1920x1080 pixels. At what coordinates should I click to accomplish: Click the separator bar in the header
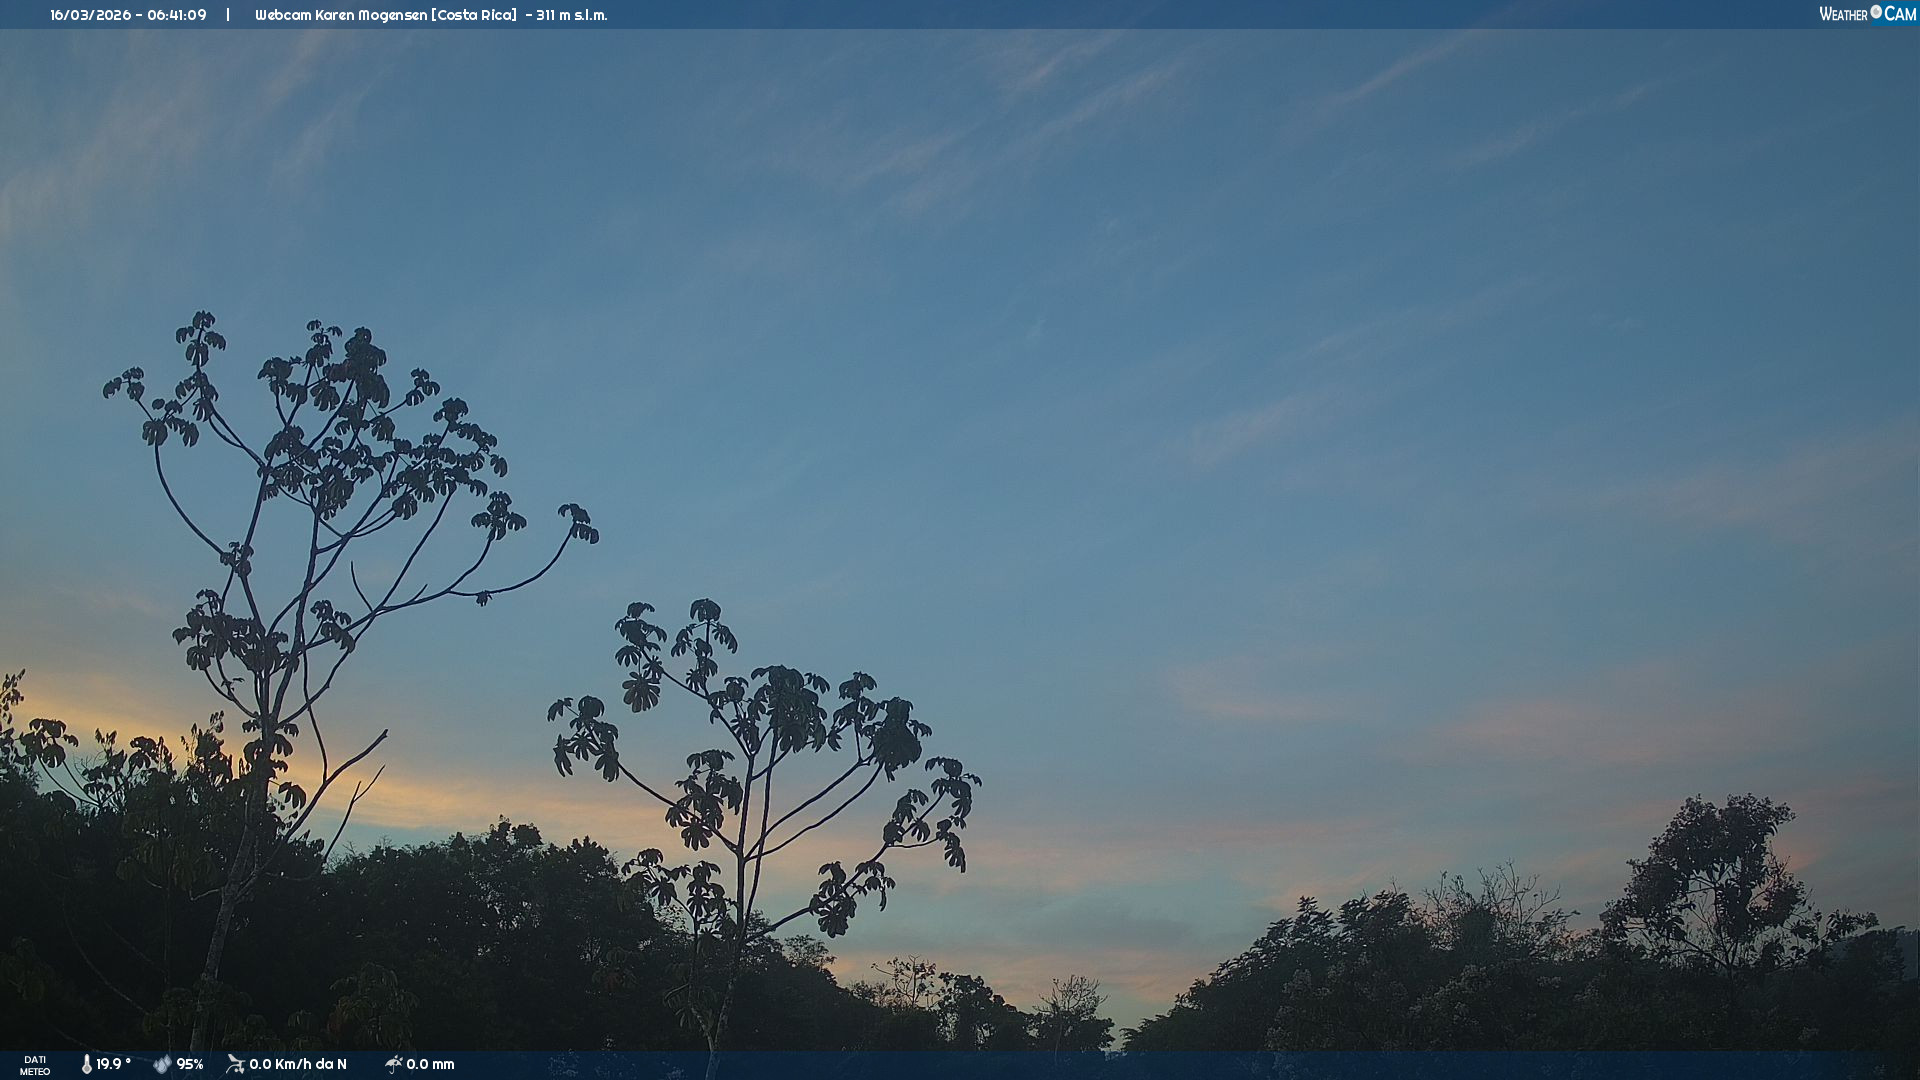(228, 15)
